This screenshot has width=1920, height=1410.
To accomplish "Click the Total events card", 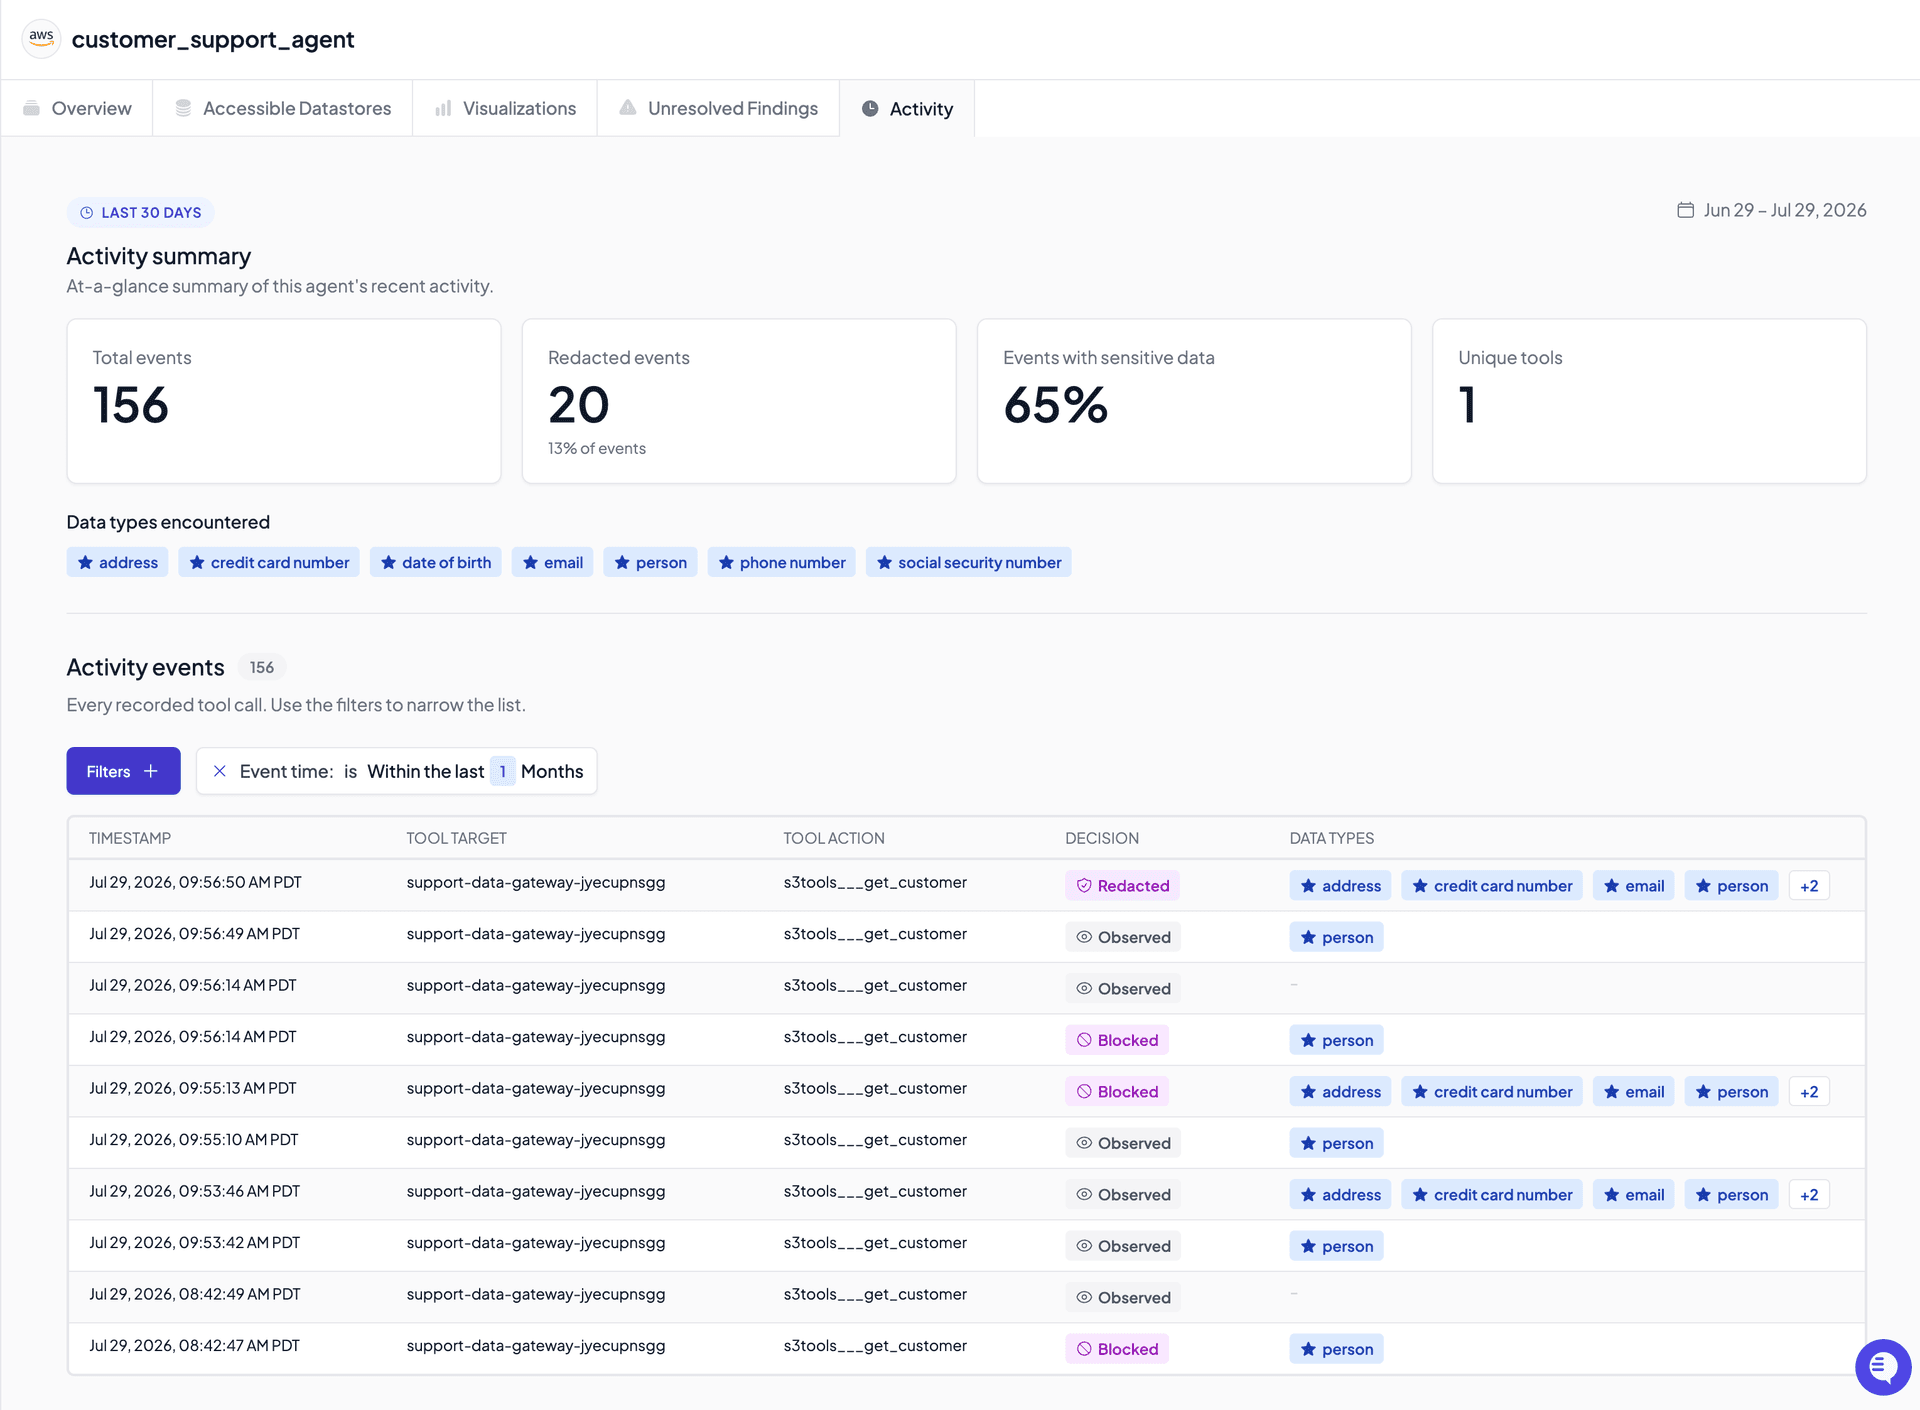I will [x=284, y=401].
